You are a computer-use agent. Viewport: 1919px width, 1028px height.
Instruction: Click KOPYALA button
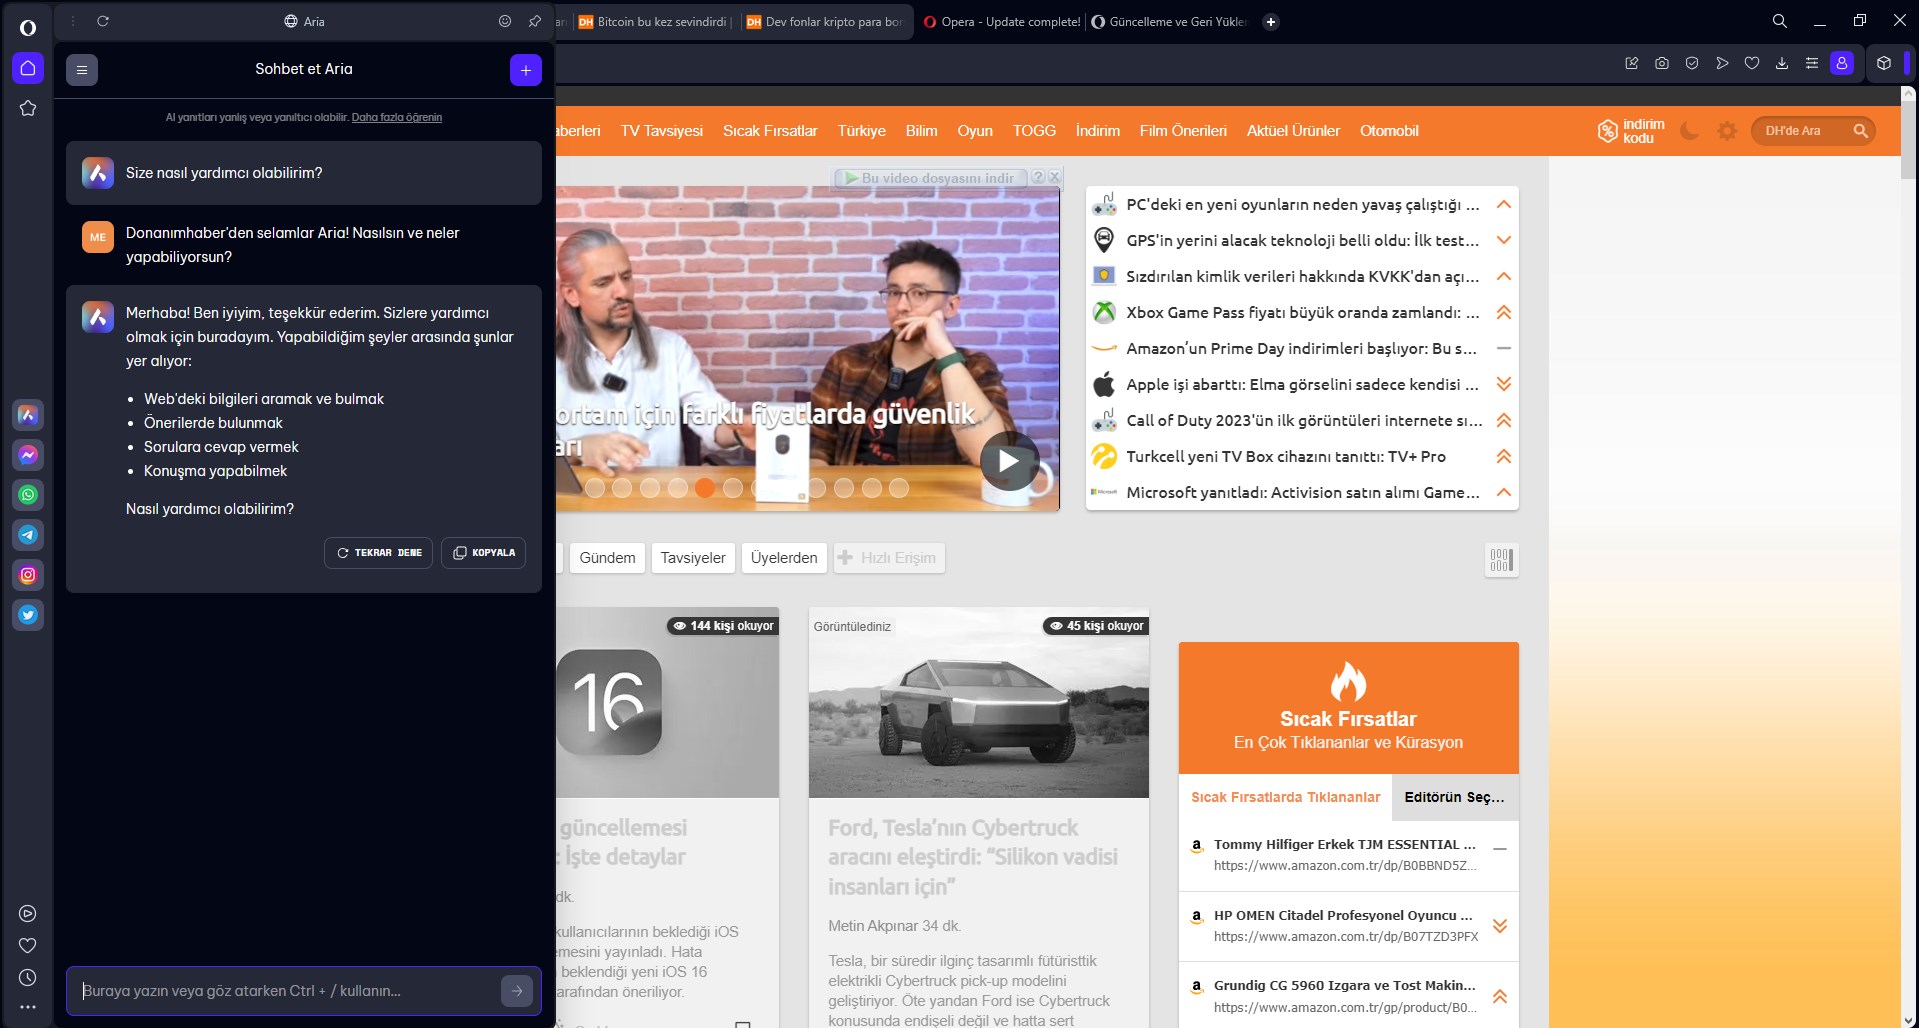483,553
